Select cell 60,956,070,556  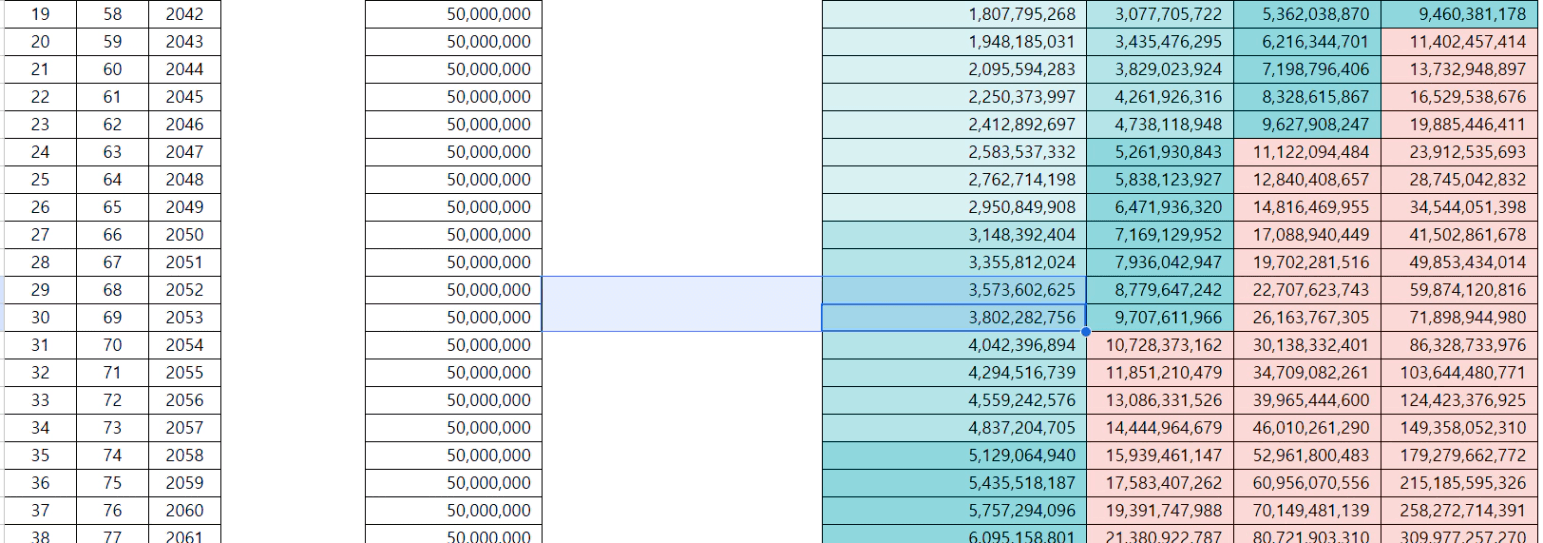pos(1307,483)
